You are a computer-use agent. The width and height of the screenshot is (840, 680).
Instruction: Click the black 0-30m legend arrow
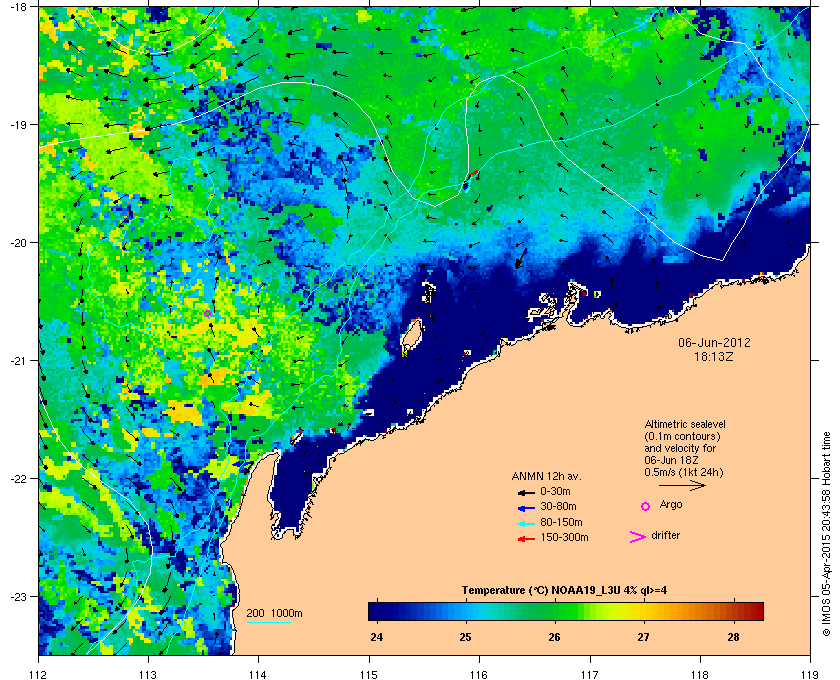pyautogui.click(x=526, y=492)
